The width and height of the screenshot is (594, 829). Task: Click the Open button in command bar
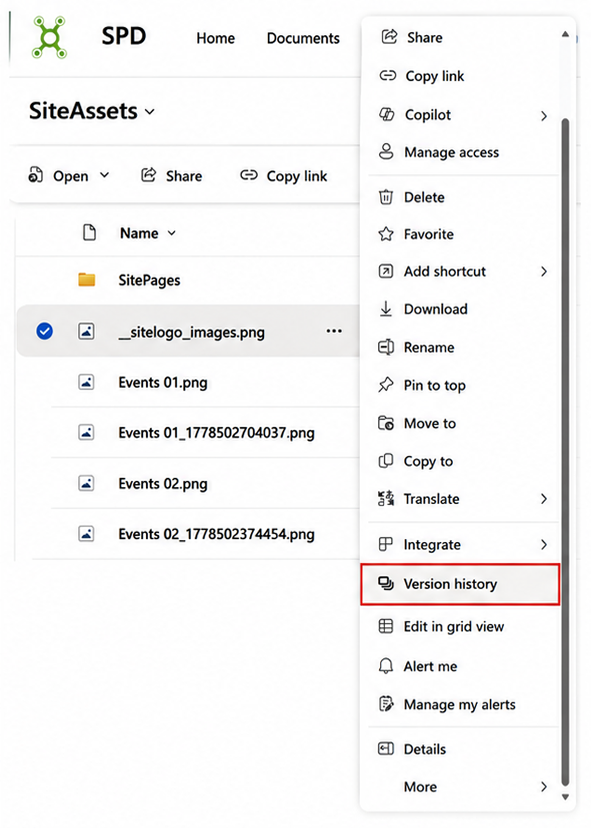(58, 176)
